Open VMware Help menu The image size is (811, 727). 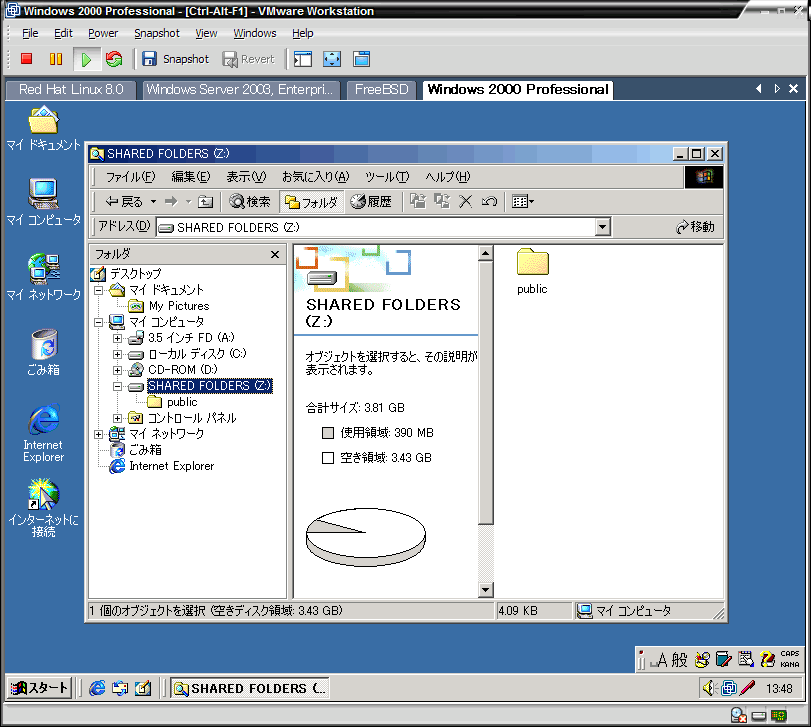[x=303, y=33]
